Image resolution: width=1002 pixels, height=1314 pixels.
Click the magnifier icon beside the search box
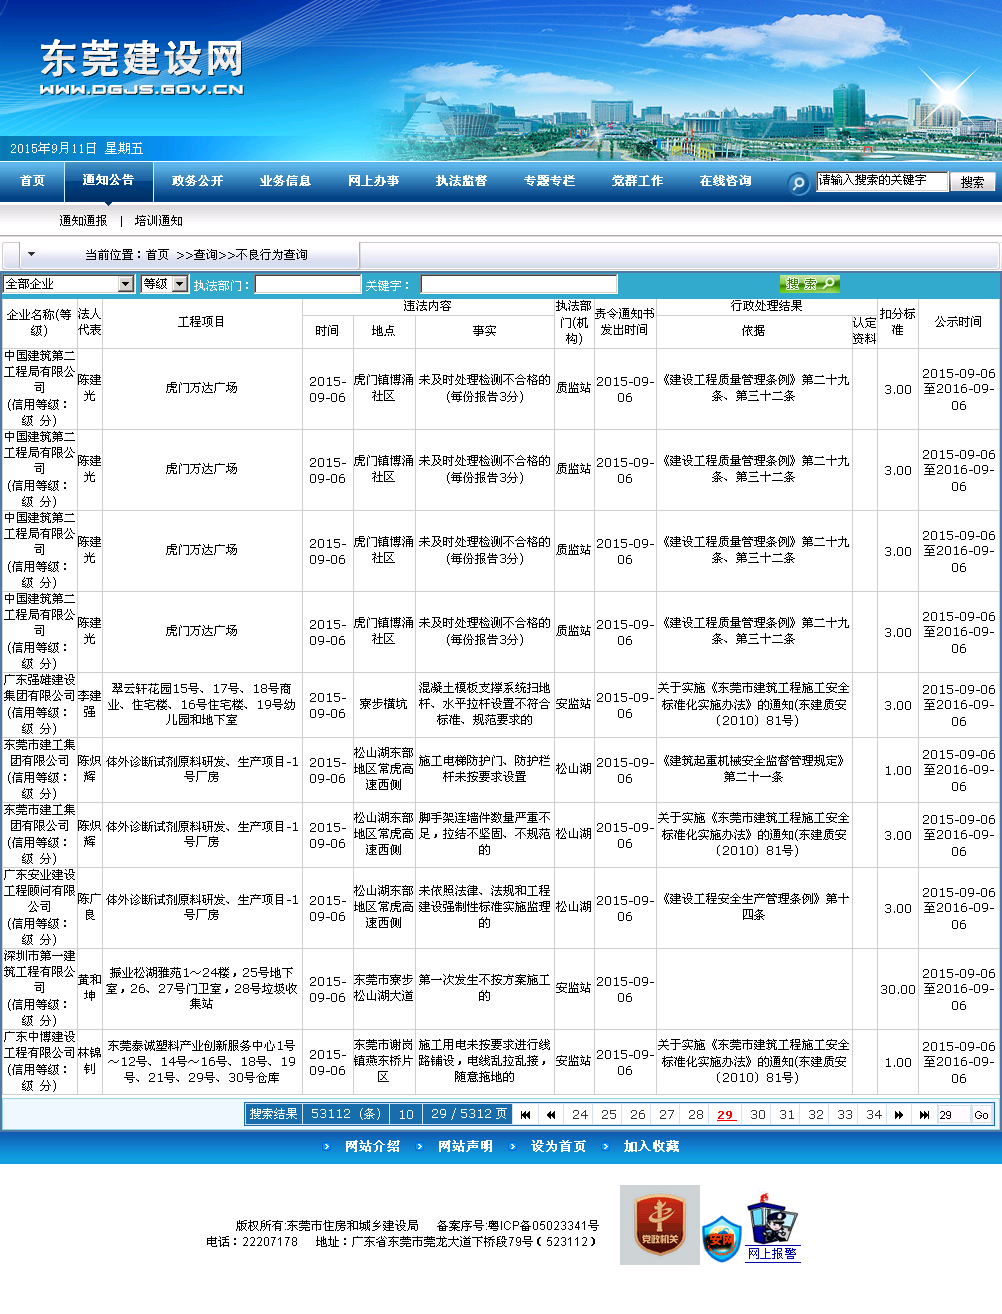798,183
